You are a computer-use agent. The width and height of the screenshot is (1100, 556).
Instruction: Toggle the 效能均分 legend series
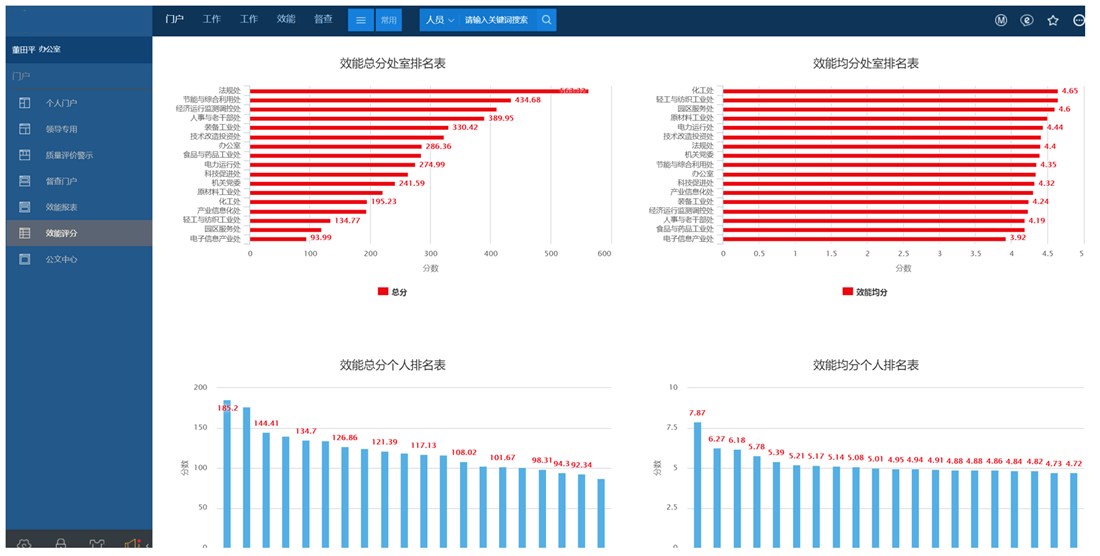coord(865,292)
